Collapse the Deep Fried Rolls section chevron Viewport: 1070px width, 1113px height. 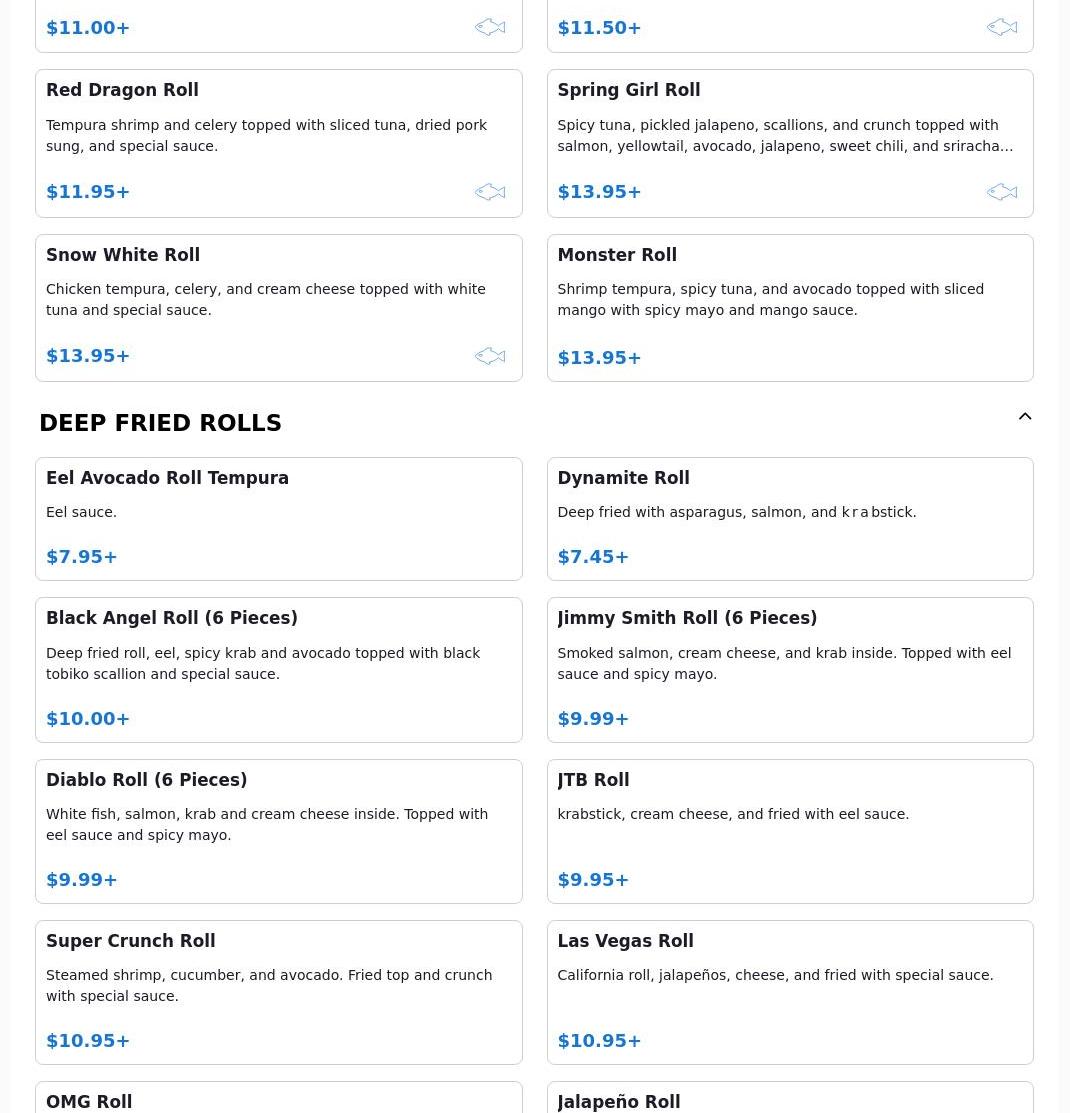tap(1025, 417)
